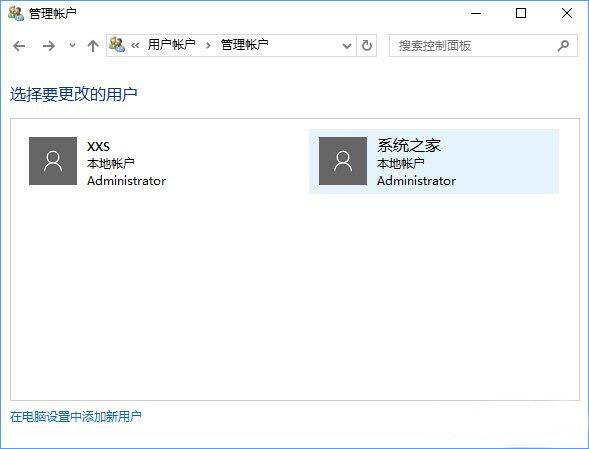
Task: Click the 选择要更改的用户 heading
Action: click(74, 94)
